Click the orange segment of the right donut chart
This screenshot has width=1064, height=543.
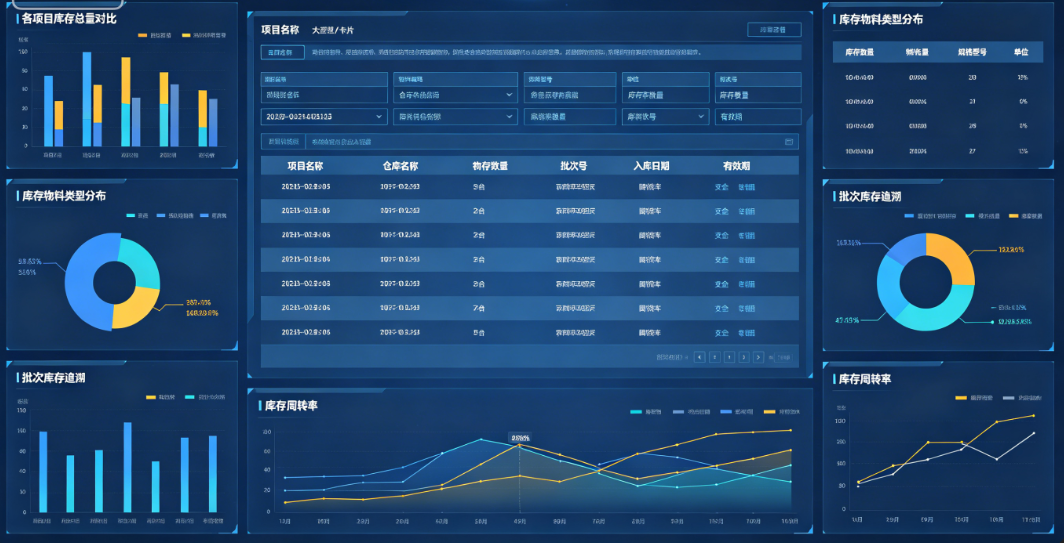click(953, 255)
